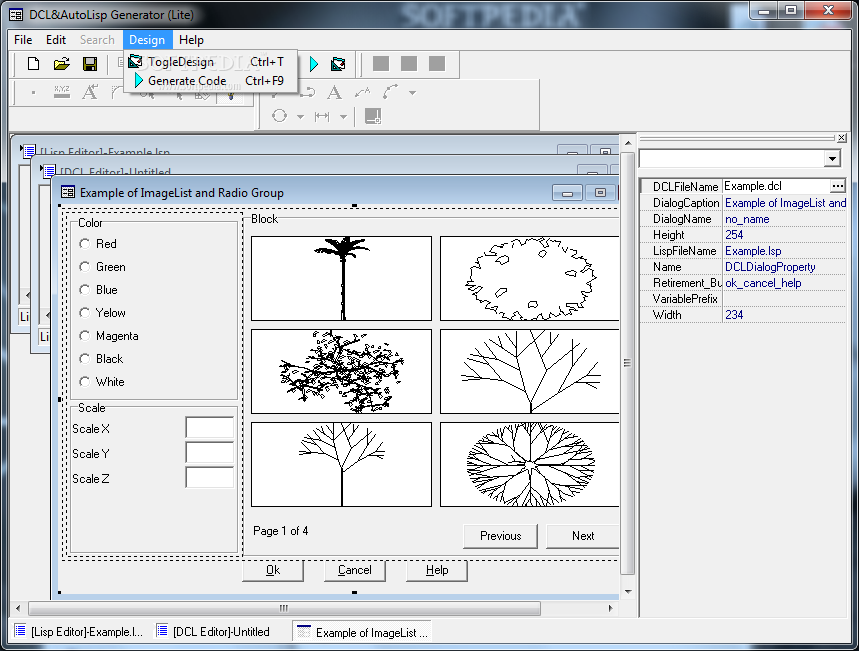
Task: Select the dense branching tree thumbnail
Action: coord(341,372)
